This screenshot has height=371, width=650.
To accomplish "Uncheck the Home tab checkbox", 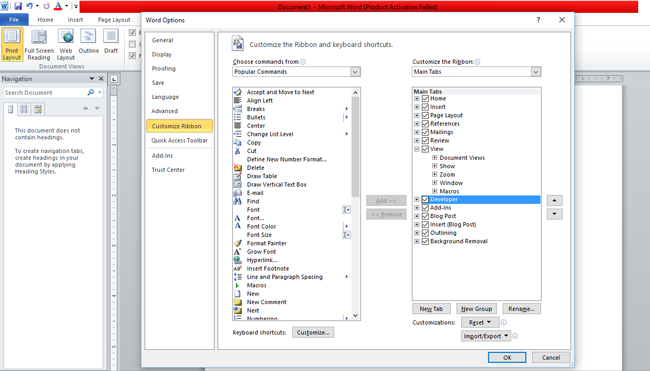I will (425, 99).
